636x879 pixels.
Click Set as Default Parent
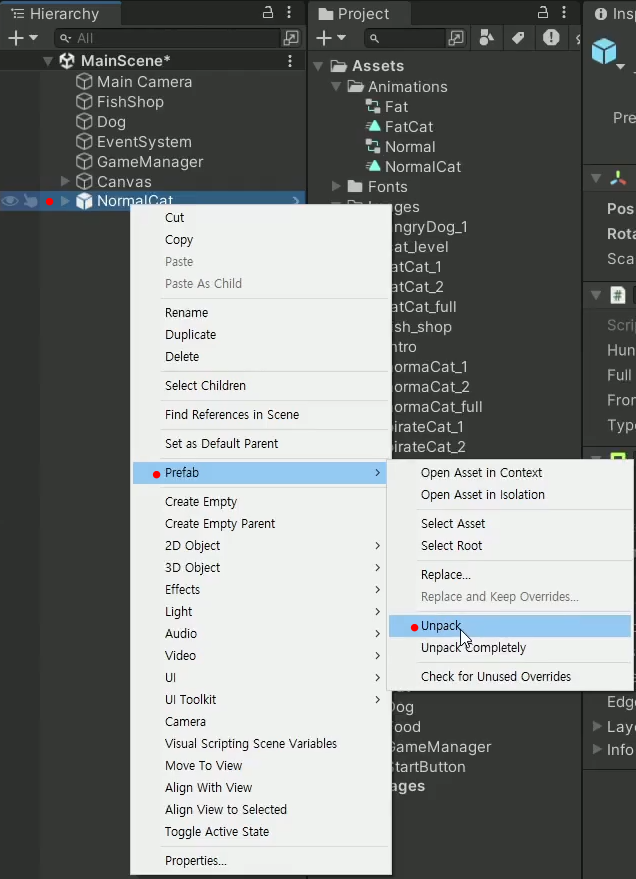261,444
